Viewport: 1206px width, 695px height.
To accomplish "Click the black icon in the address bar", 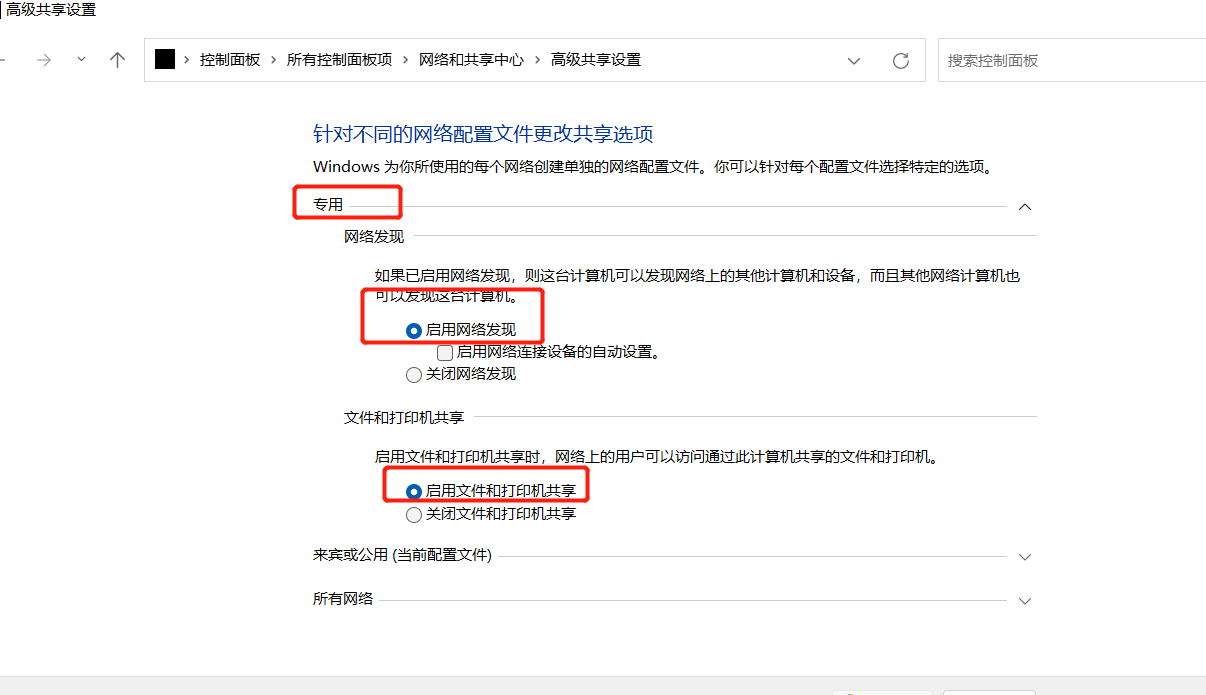I will 165,60.
